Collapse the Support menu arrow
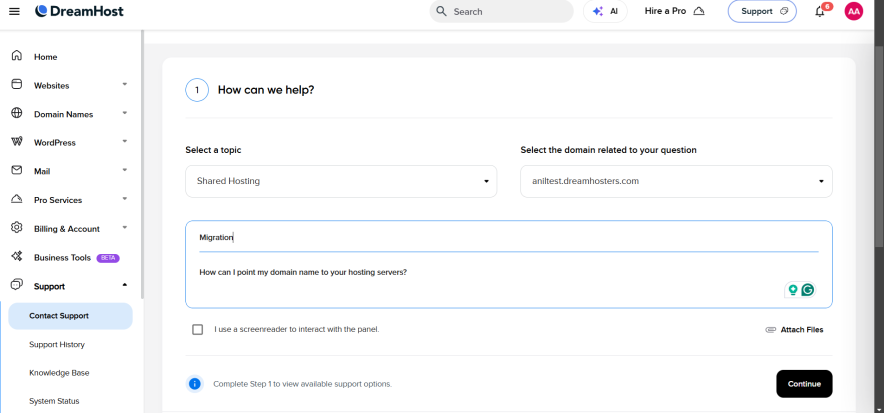The image size is (884, 413). coord(125,285)
